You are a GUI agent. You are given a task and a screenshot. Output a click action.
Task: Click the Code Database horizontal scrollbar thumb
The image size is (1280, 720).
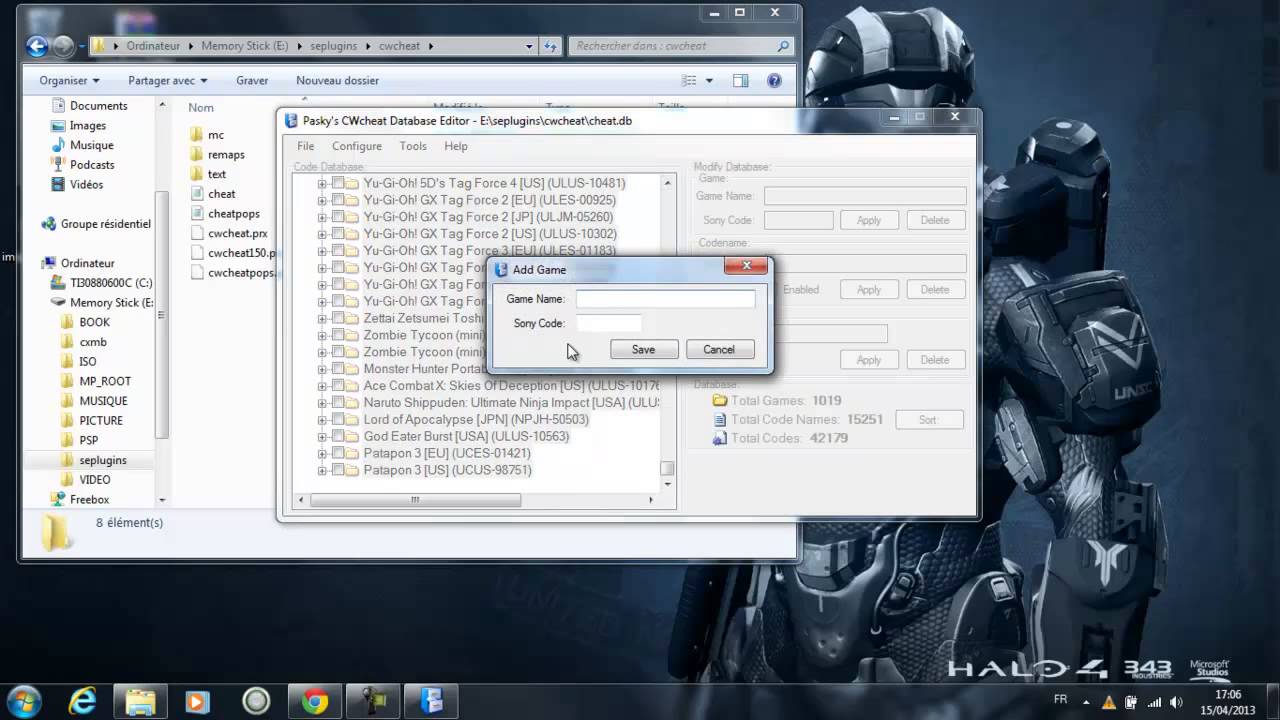pos(415,500)
